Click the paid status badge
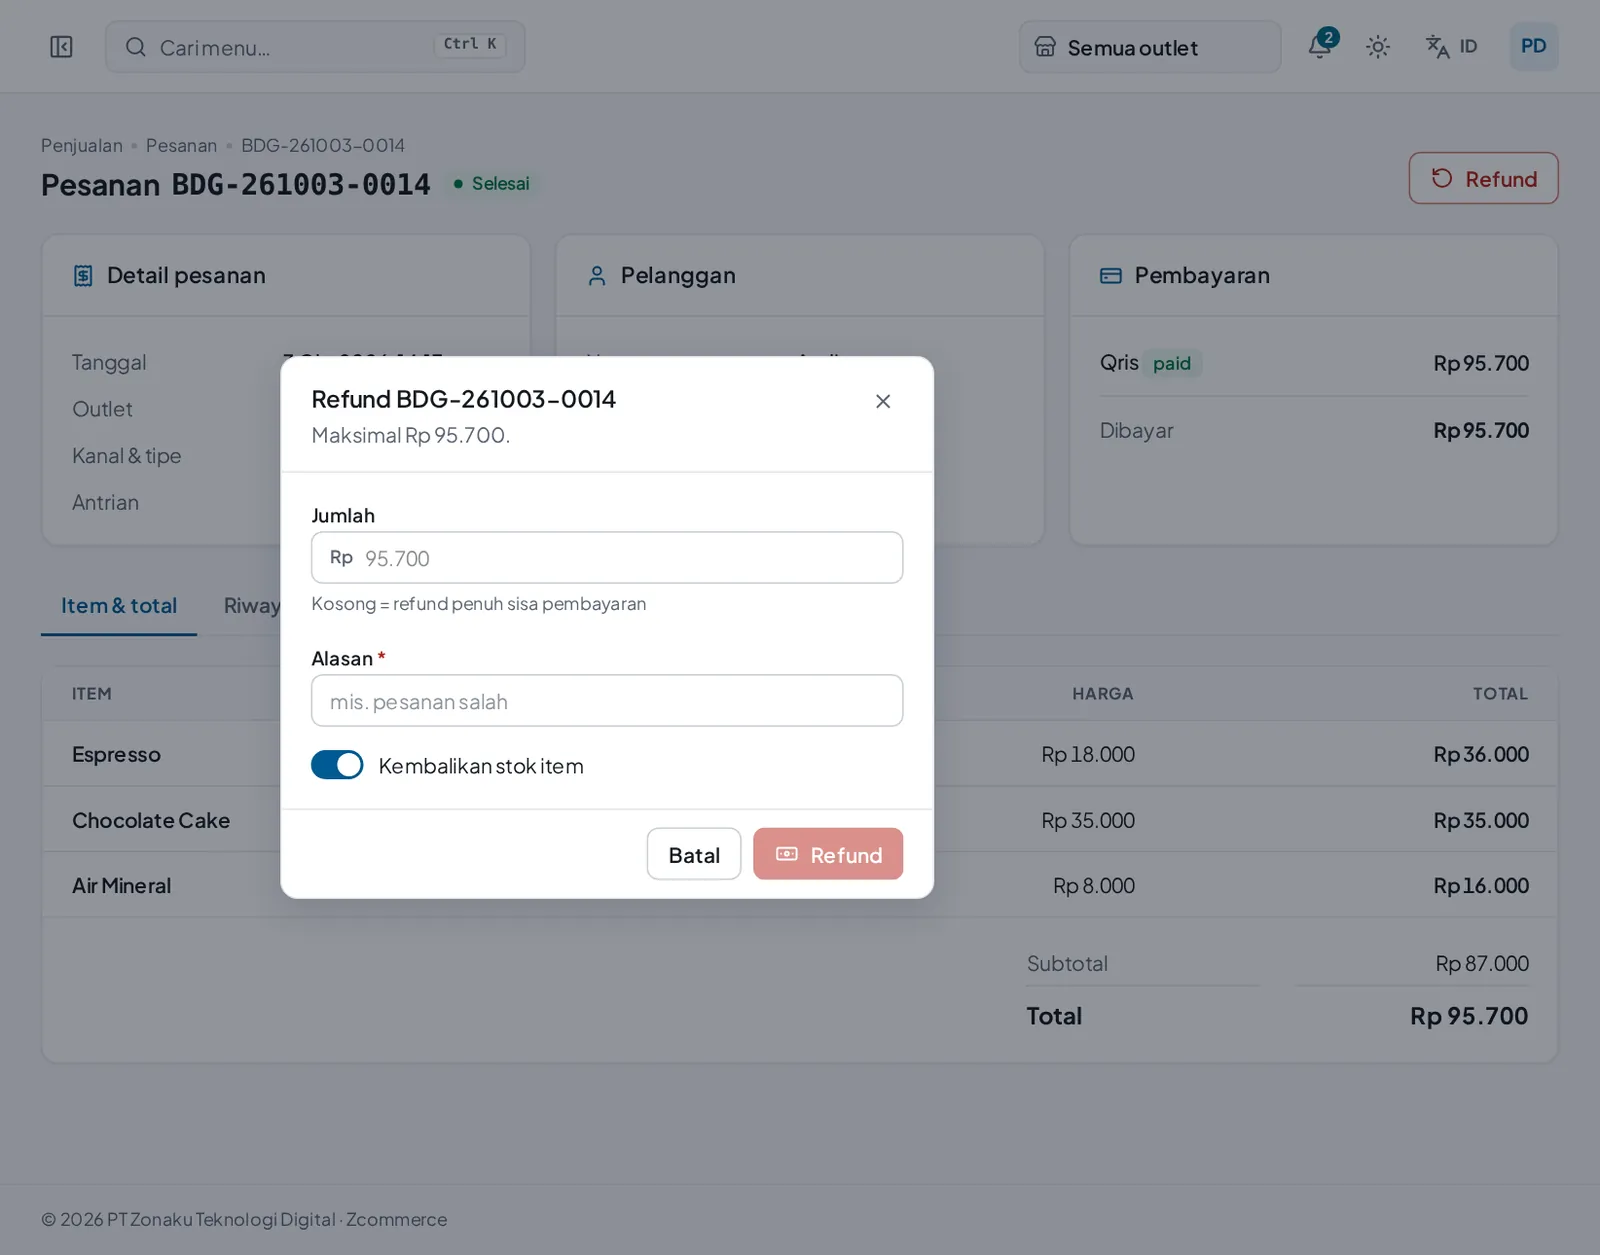Screen dimensions: 1600x1255 (x=1172, y=364)
